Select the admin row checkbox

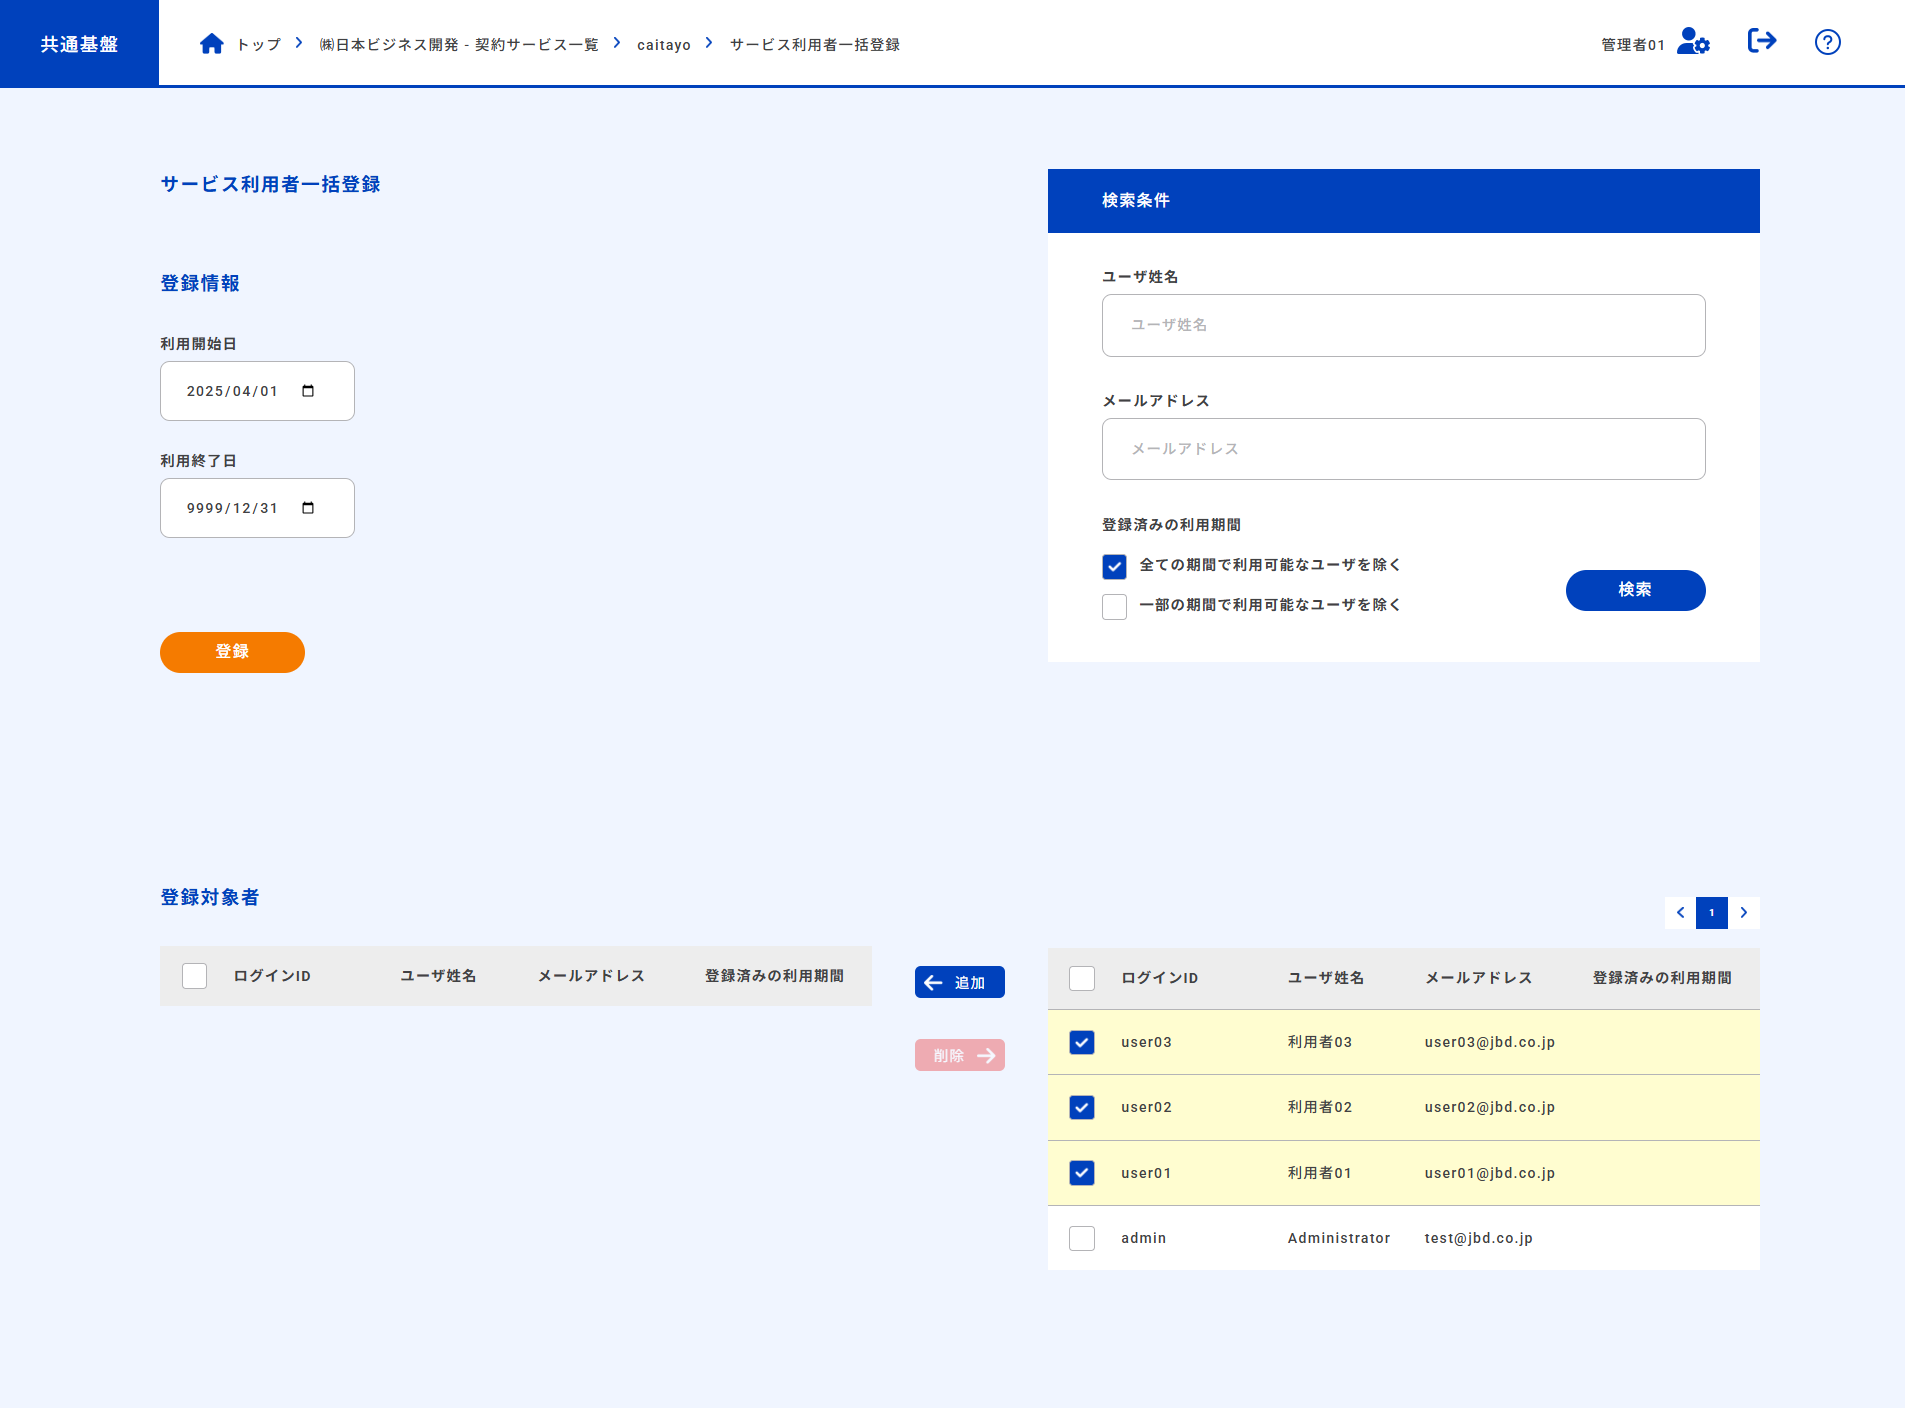(x=1082, y=1238)
